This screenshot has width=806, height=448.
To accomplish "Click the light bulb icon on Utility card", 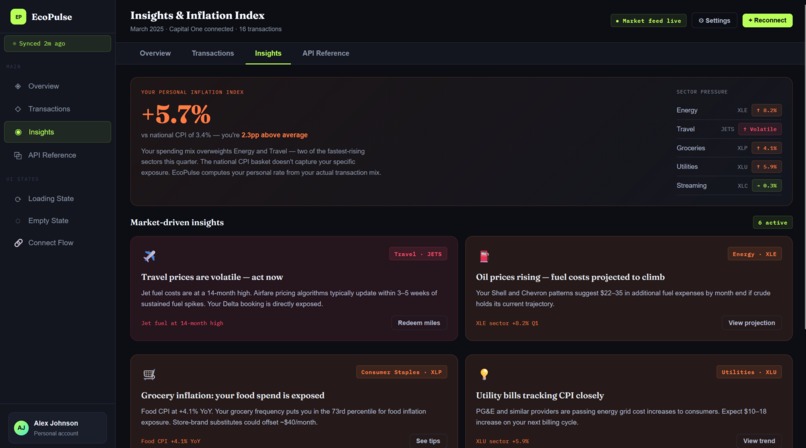I will coord(484,374).
